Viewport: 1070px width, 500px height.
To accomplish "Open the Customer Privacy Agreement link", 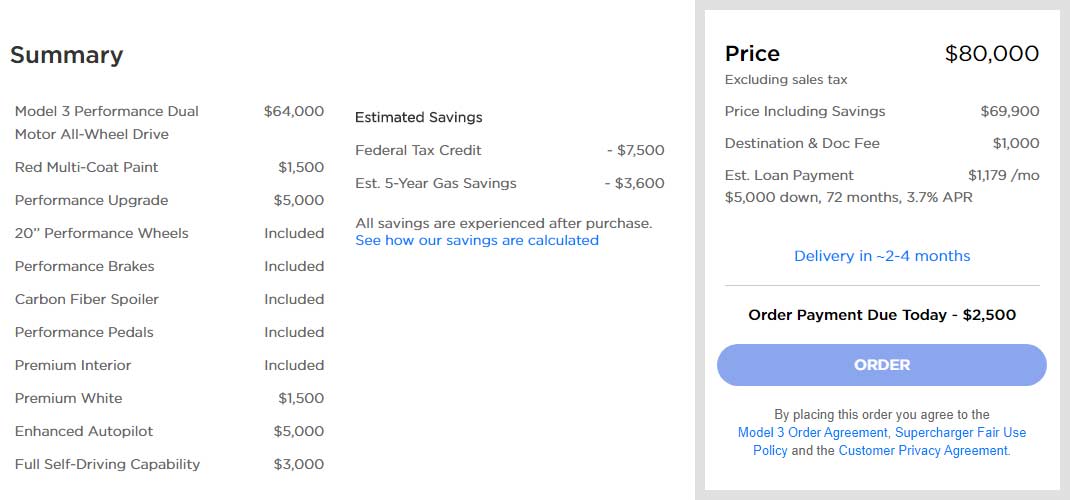I will tap(923, 451).
